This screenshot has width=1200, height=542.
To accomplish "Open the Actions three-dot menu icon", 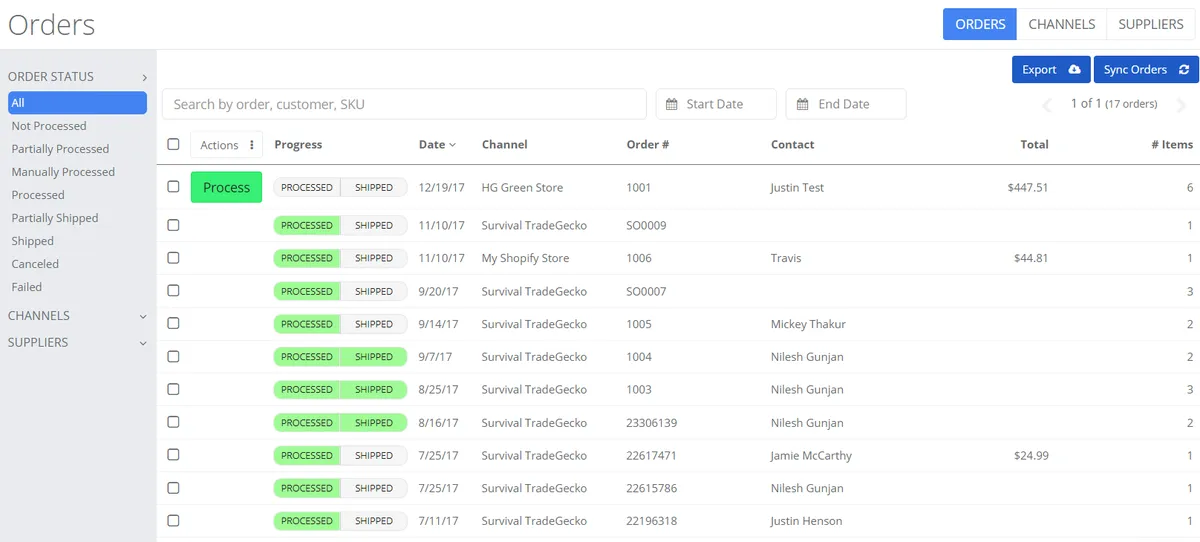I will point(251,145).
